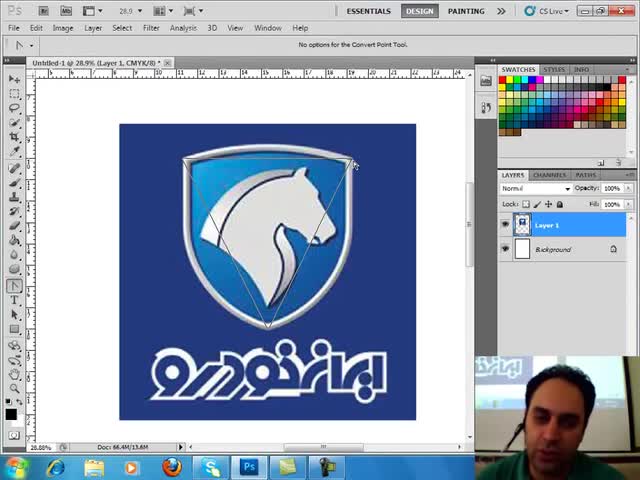The width and height of the screenshot is (640, 480).
Task: Select the Move tool
Action: (14, 78)
